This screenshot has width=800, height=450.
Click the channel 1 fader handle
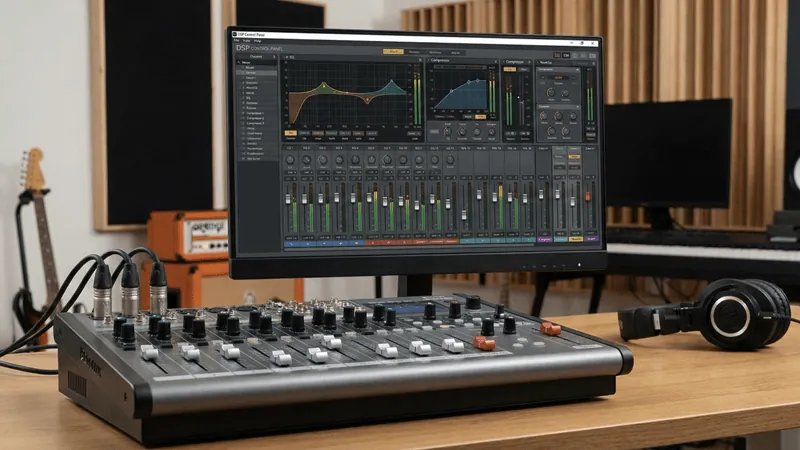(x=288, y=198)
